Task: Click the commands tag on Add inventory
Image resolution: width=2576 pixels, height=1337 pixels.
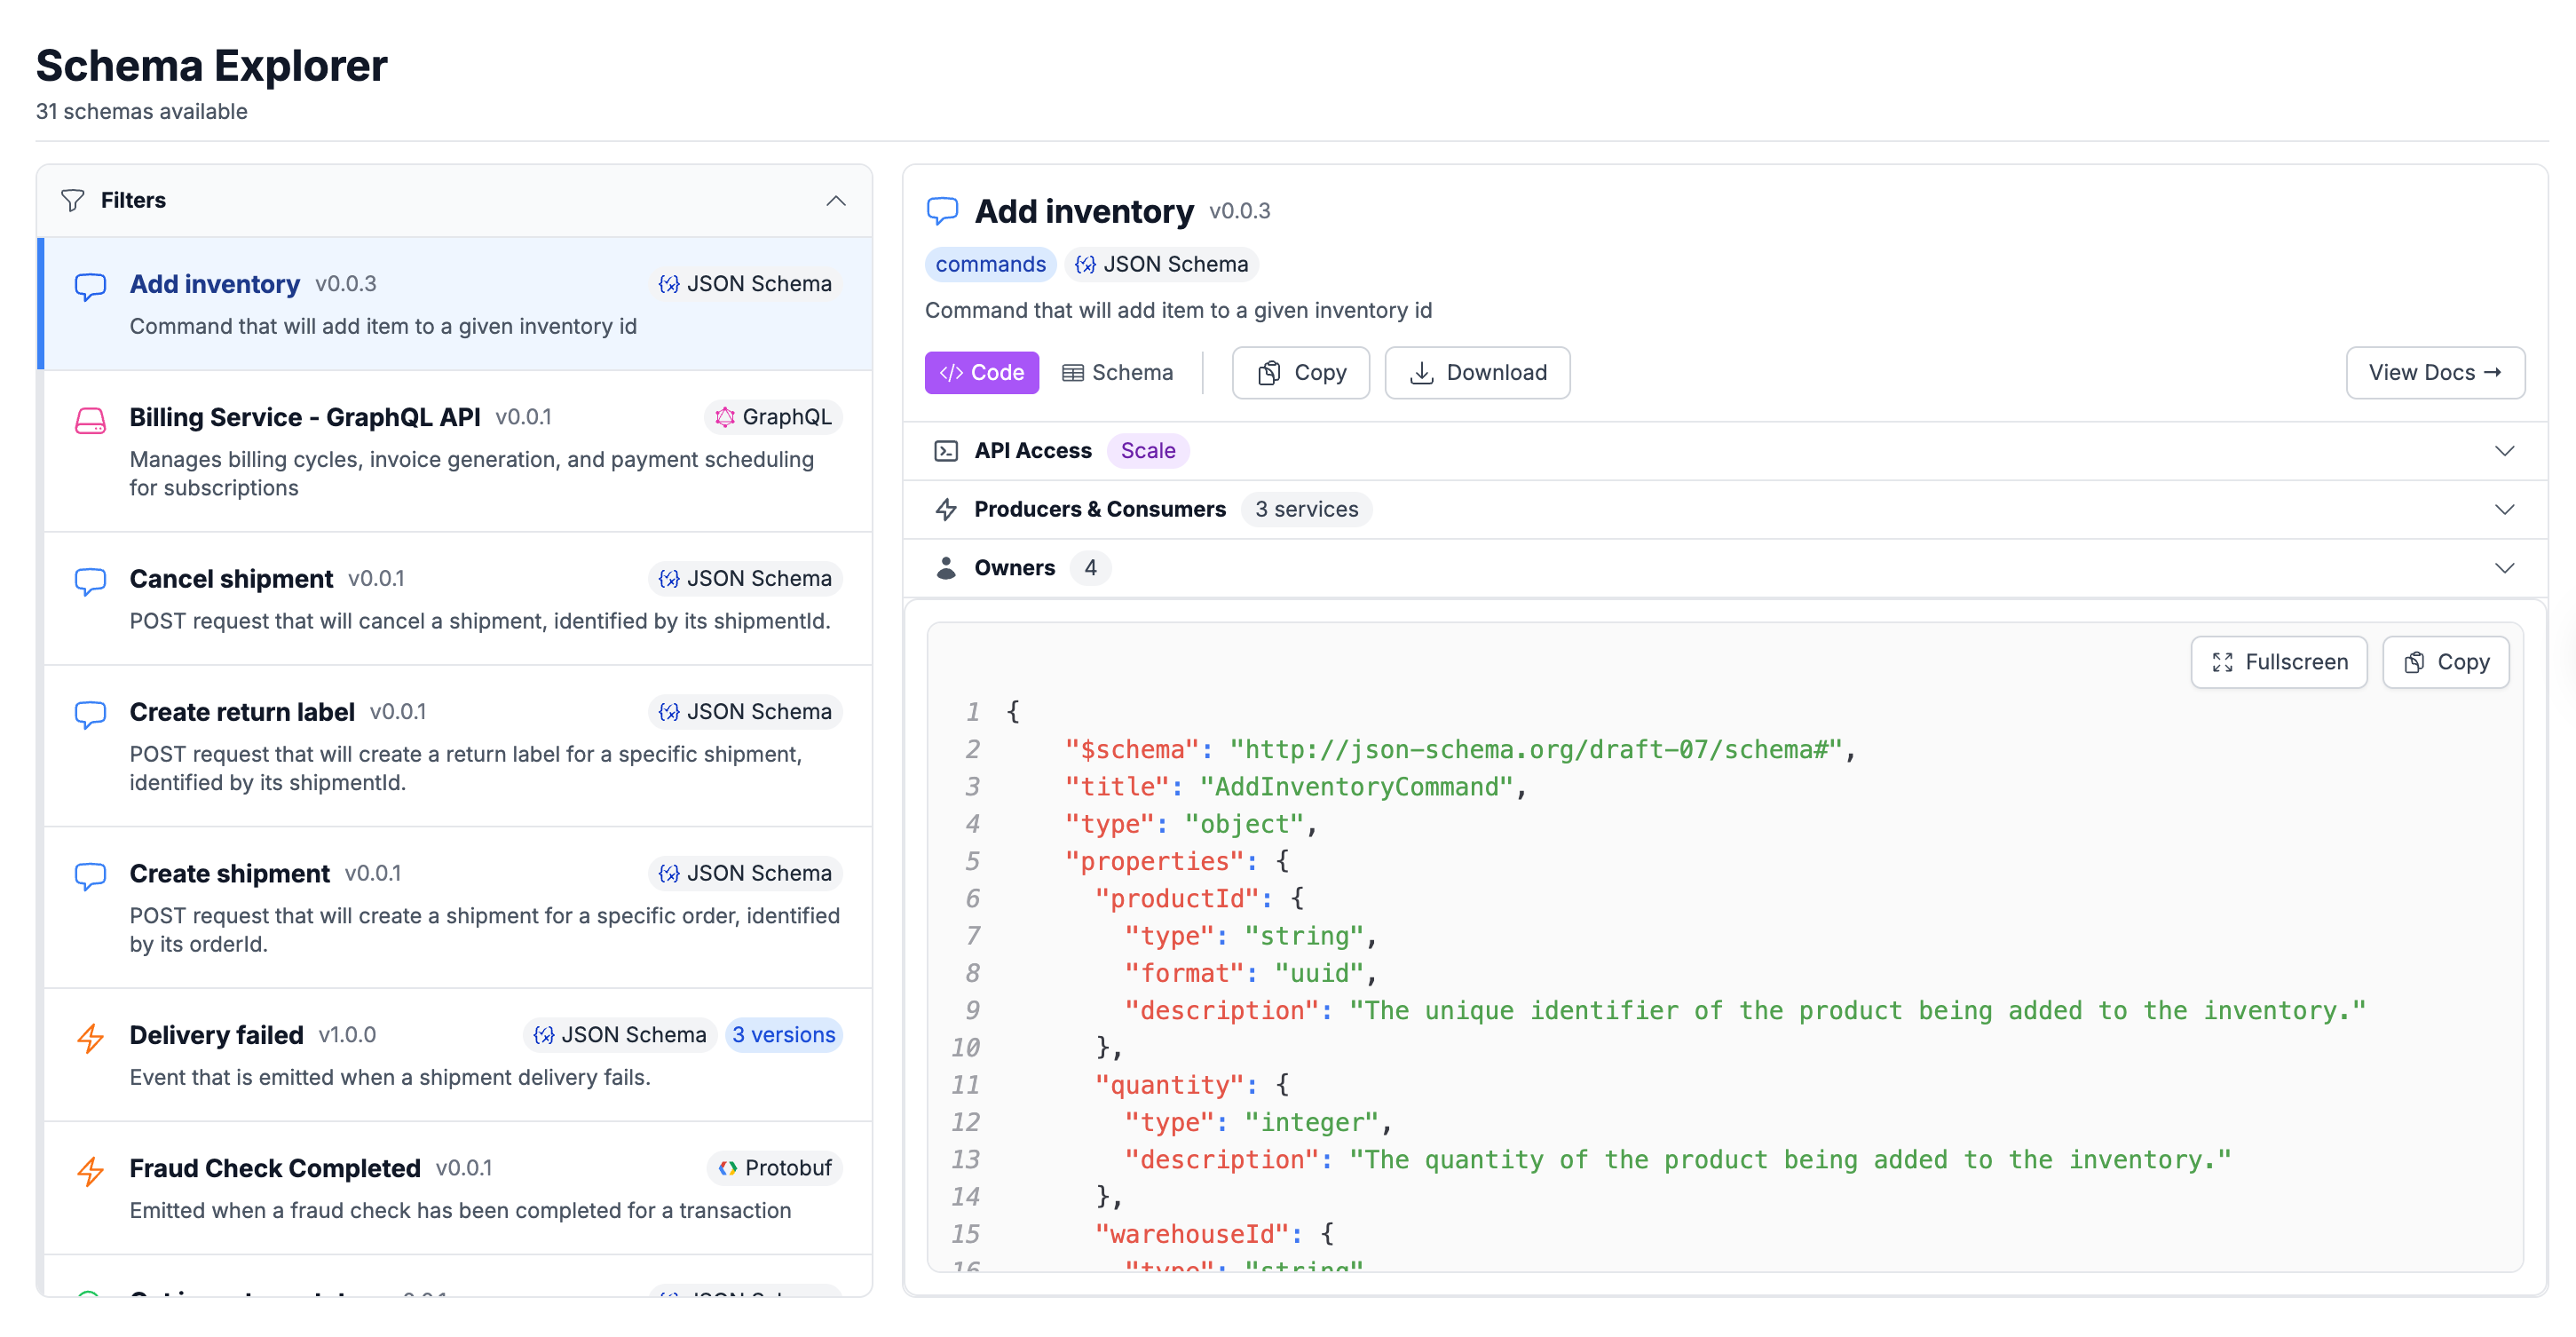Action: coord(990,264)
